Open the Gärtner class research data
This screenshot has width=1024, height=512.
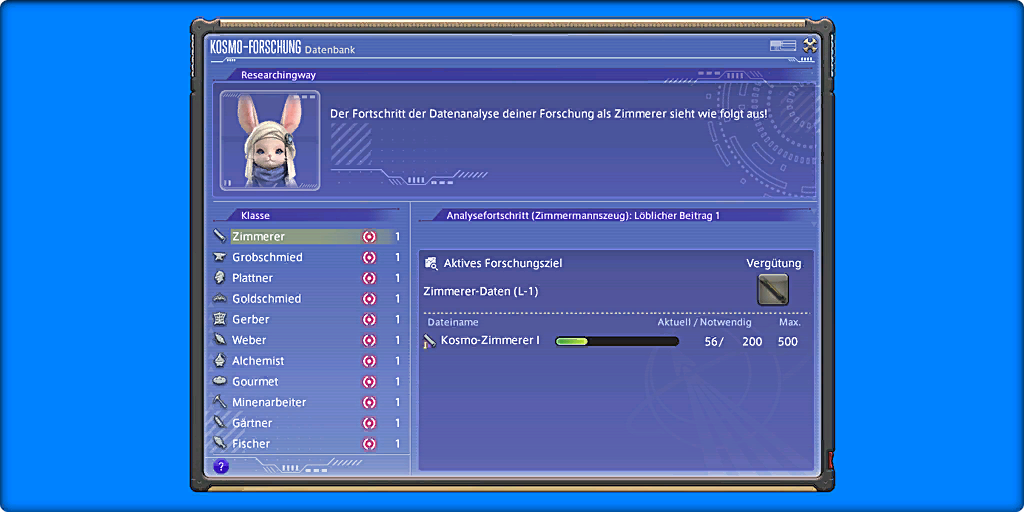[x=251, y=423]
